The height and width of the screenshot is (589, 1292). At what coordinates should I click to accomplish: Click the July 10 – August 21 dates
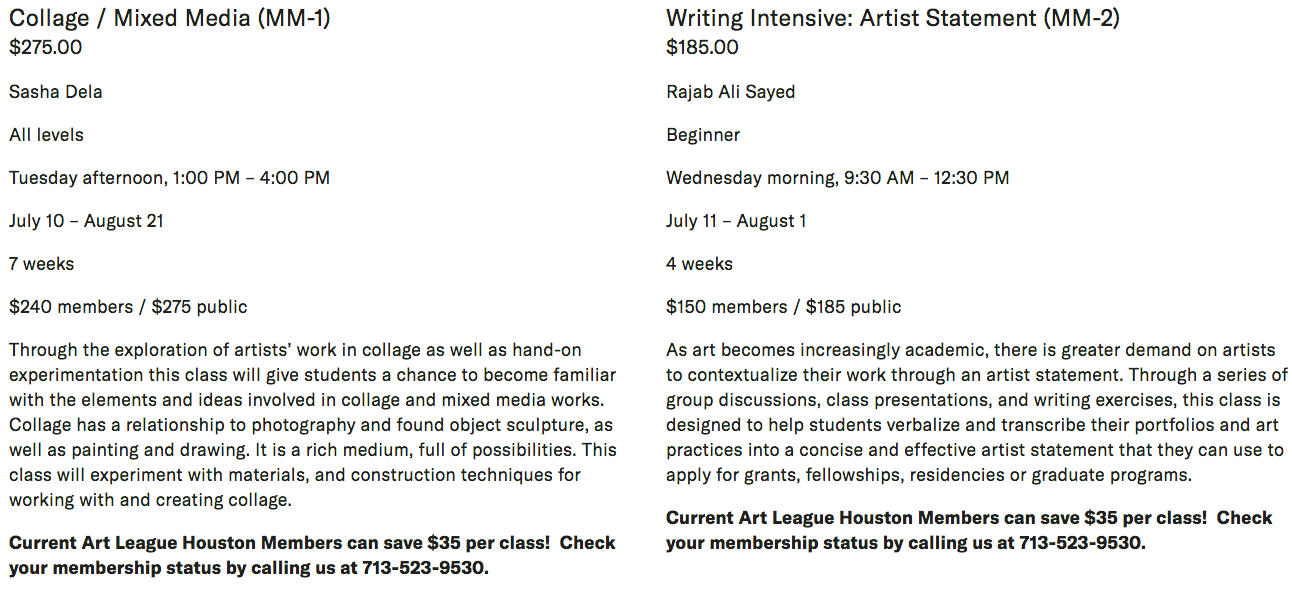pos(86,221)
